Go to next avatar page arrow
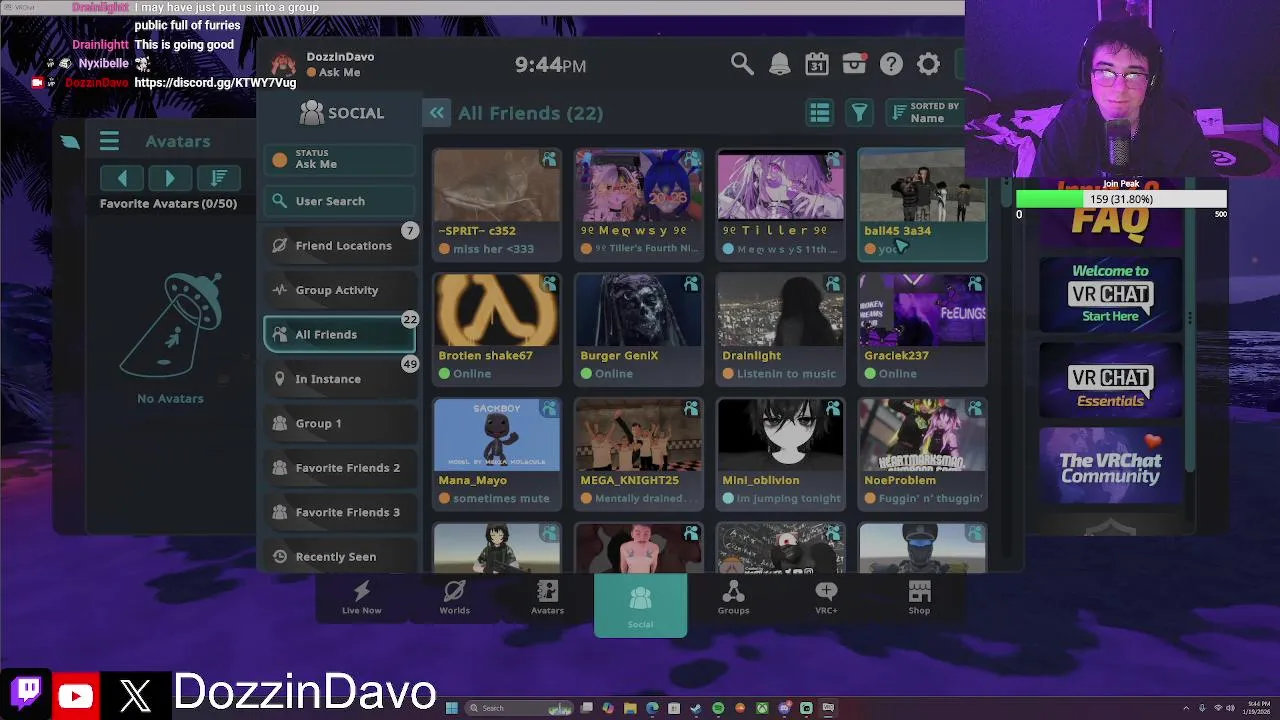Viewport: 1280px width, 720px height. [x=170, y=178]
